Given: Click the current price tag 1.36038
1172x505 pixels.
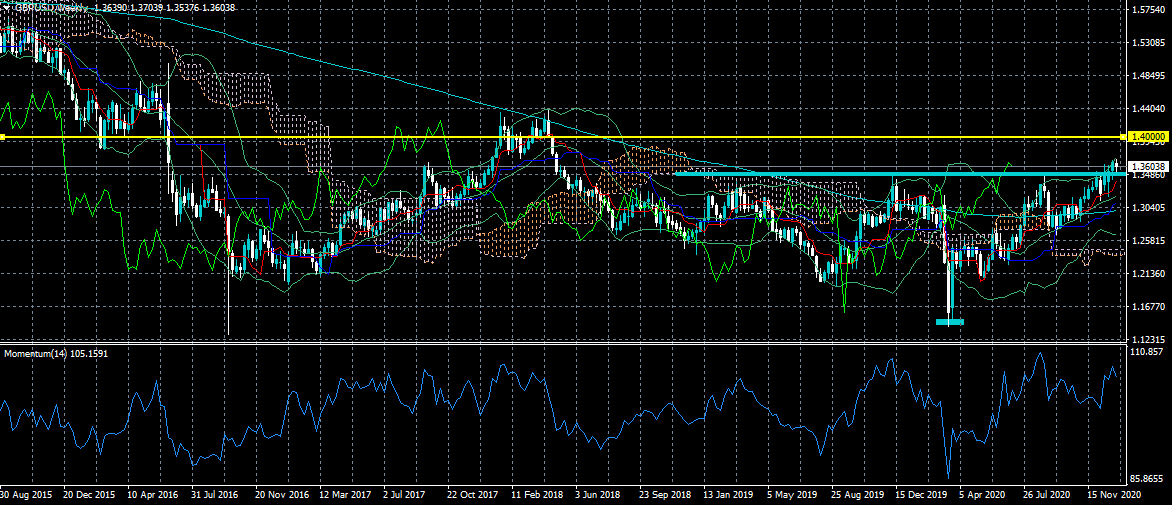Looking at the screenshot, I should (1146, 166).
